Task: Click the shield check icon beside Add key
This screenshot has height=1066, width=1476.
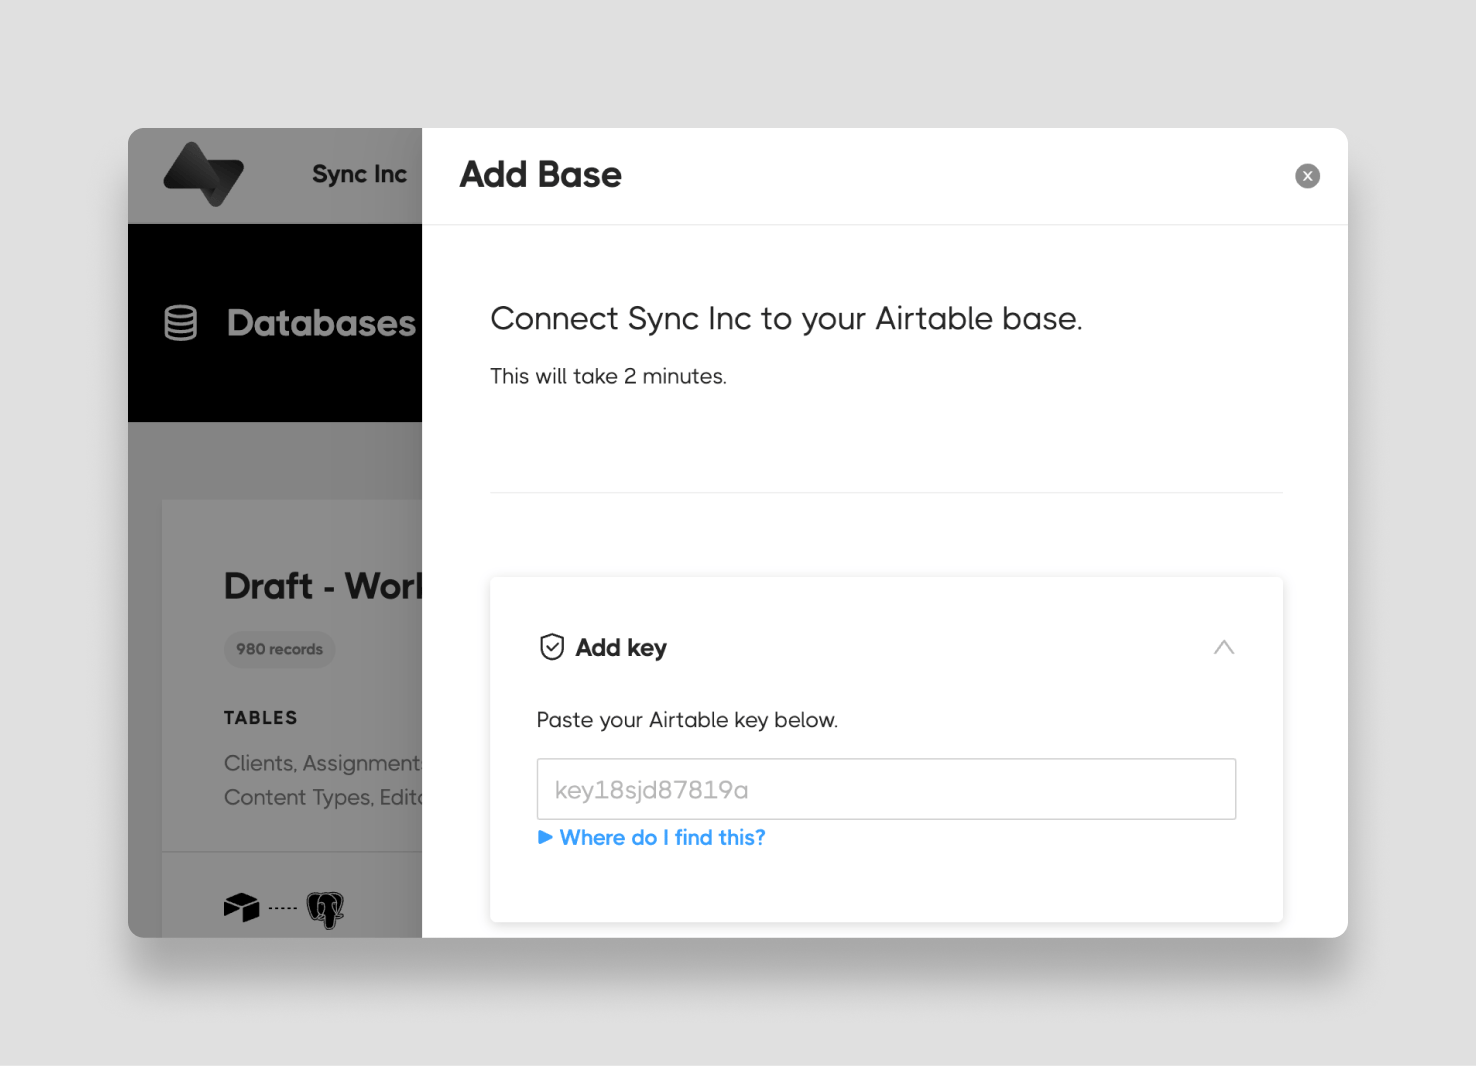Action: click(552, 647)
